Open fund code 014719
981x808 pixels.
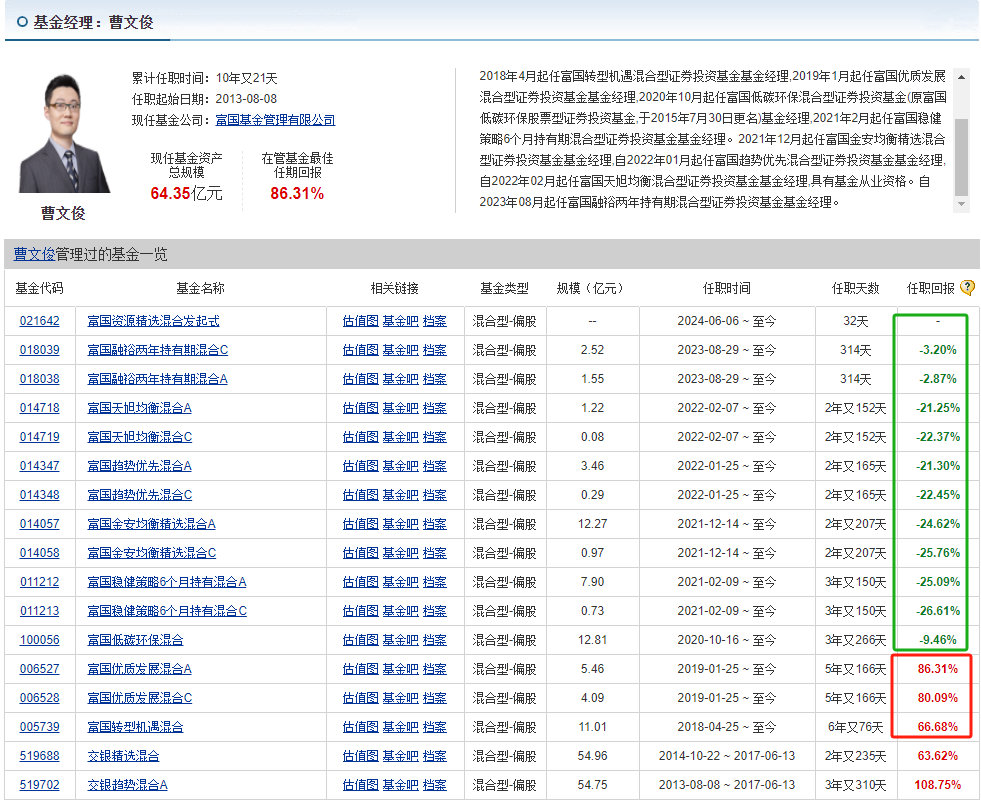click(39, 437)
